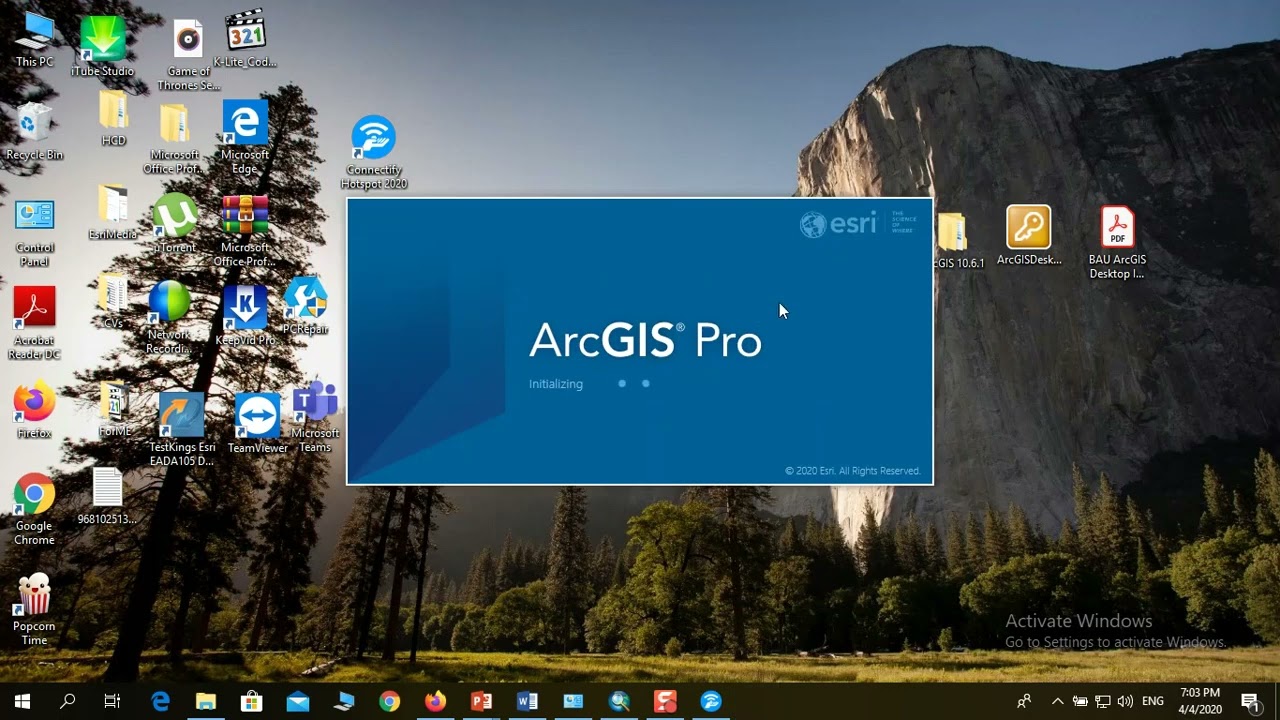Open the volume control speaker icon
Viewport: 1280px width, 720px height.
1125,701
